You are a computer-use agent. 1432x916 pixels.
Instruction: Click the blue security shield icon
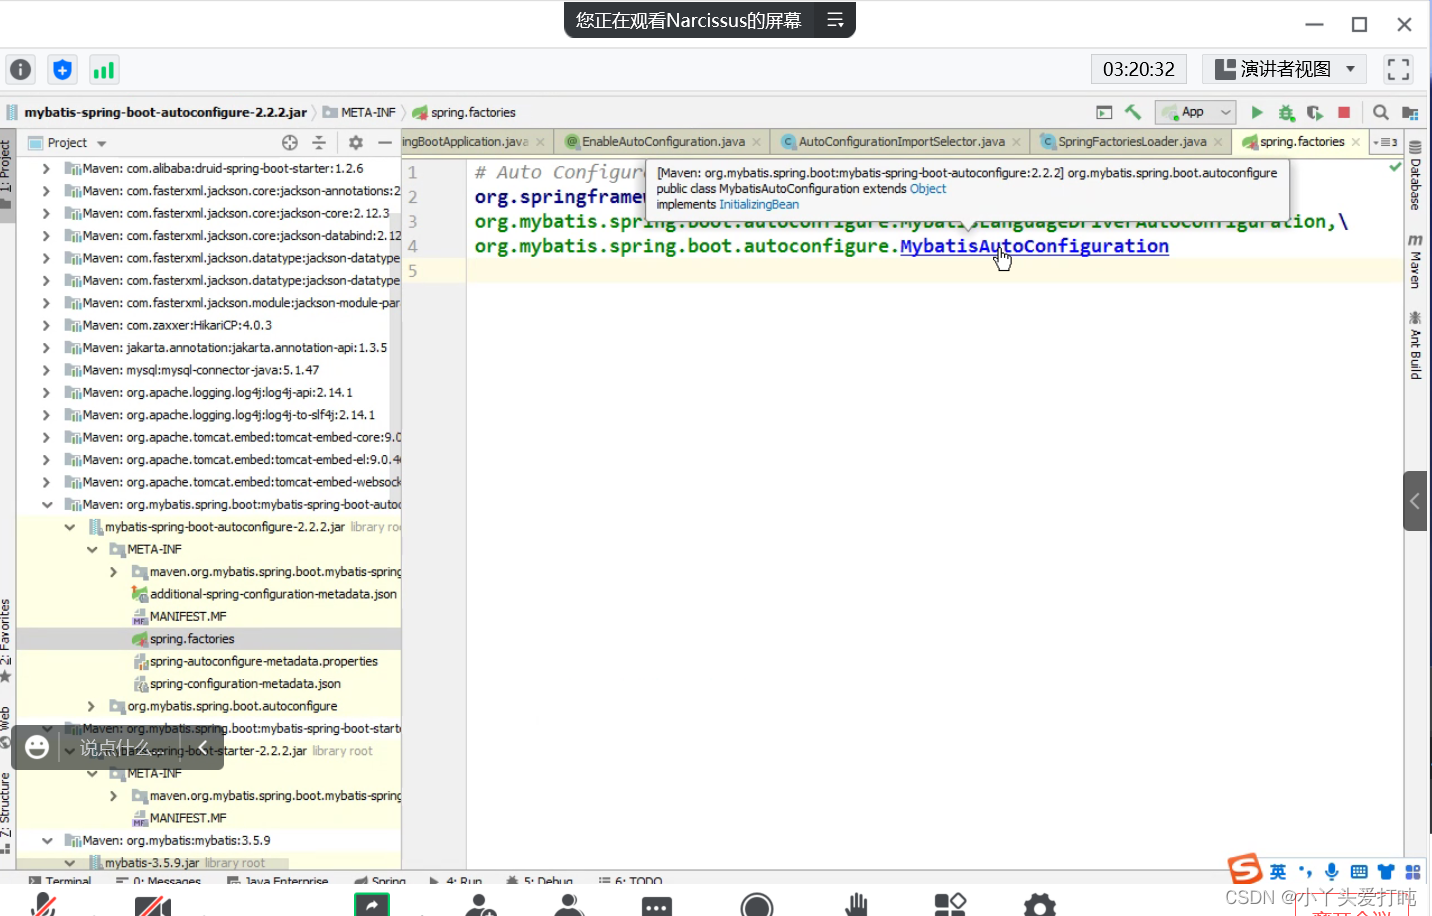[62, 70]
